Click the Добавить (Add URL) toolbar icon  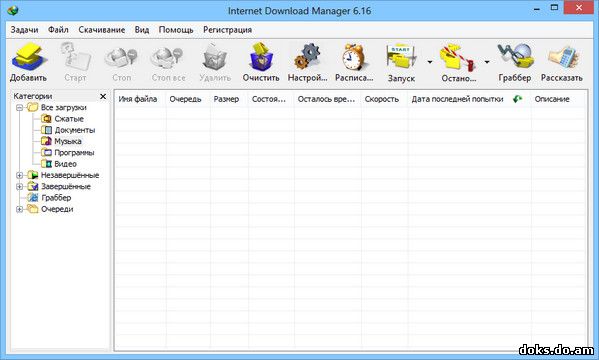point(29,57)
